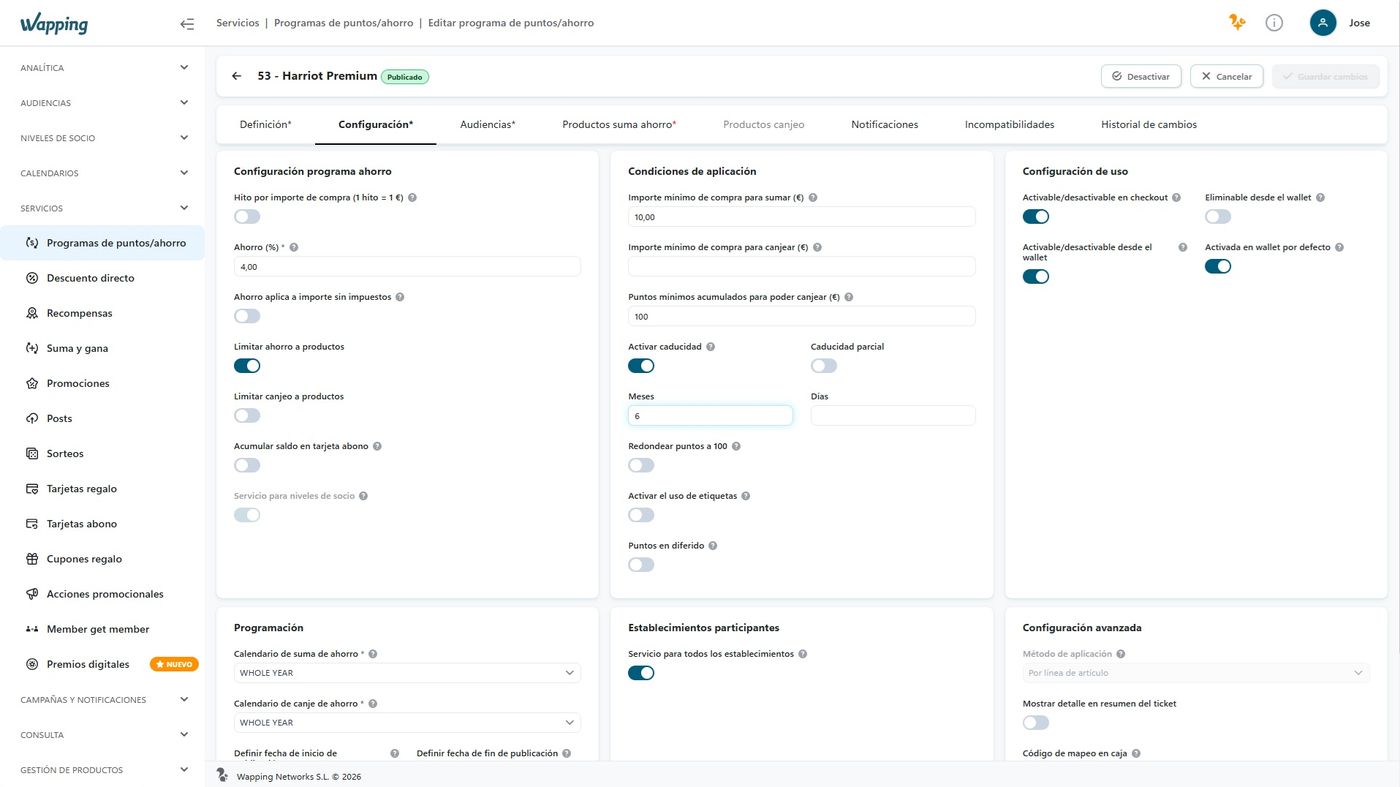Open Calendario de canje de ahorro dropdown
This screenshot has width=1400, height=787.
click(x=407, y=722)
